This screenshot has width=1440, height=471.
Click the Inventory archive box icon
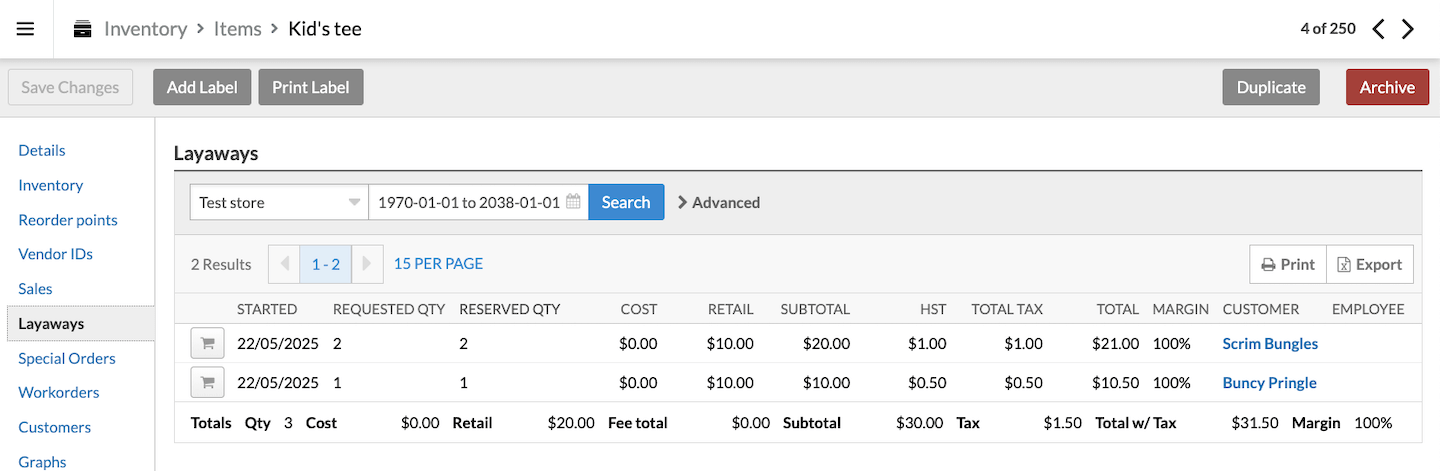[83, 29]
